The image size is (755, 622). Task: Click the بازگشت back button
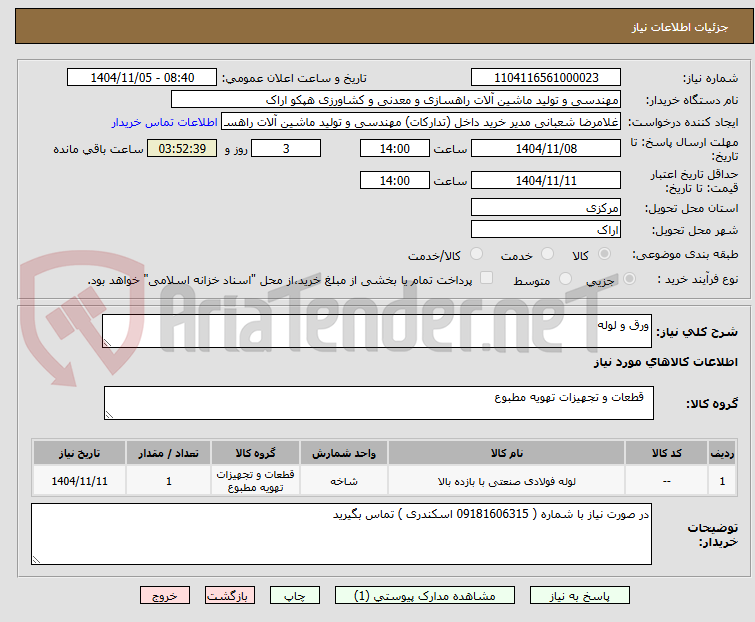(229, 596)
